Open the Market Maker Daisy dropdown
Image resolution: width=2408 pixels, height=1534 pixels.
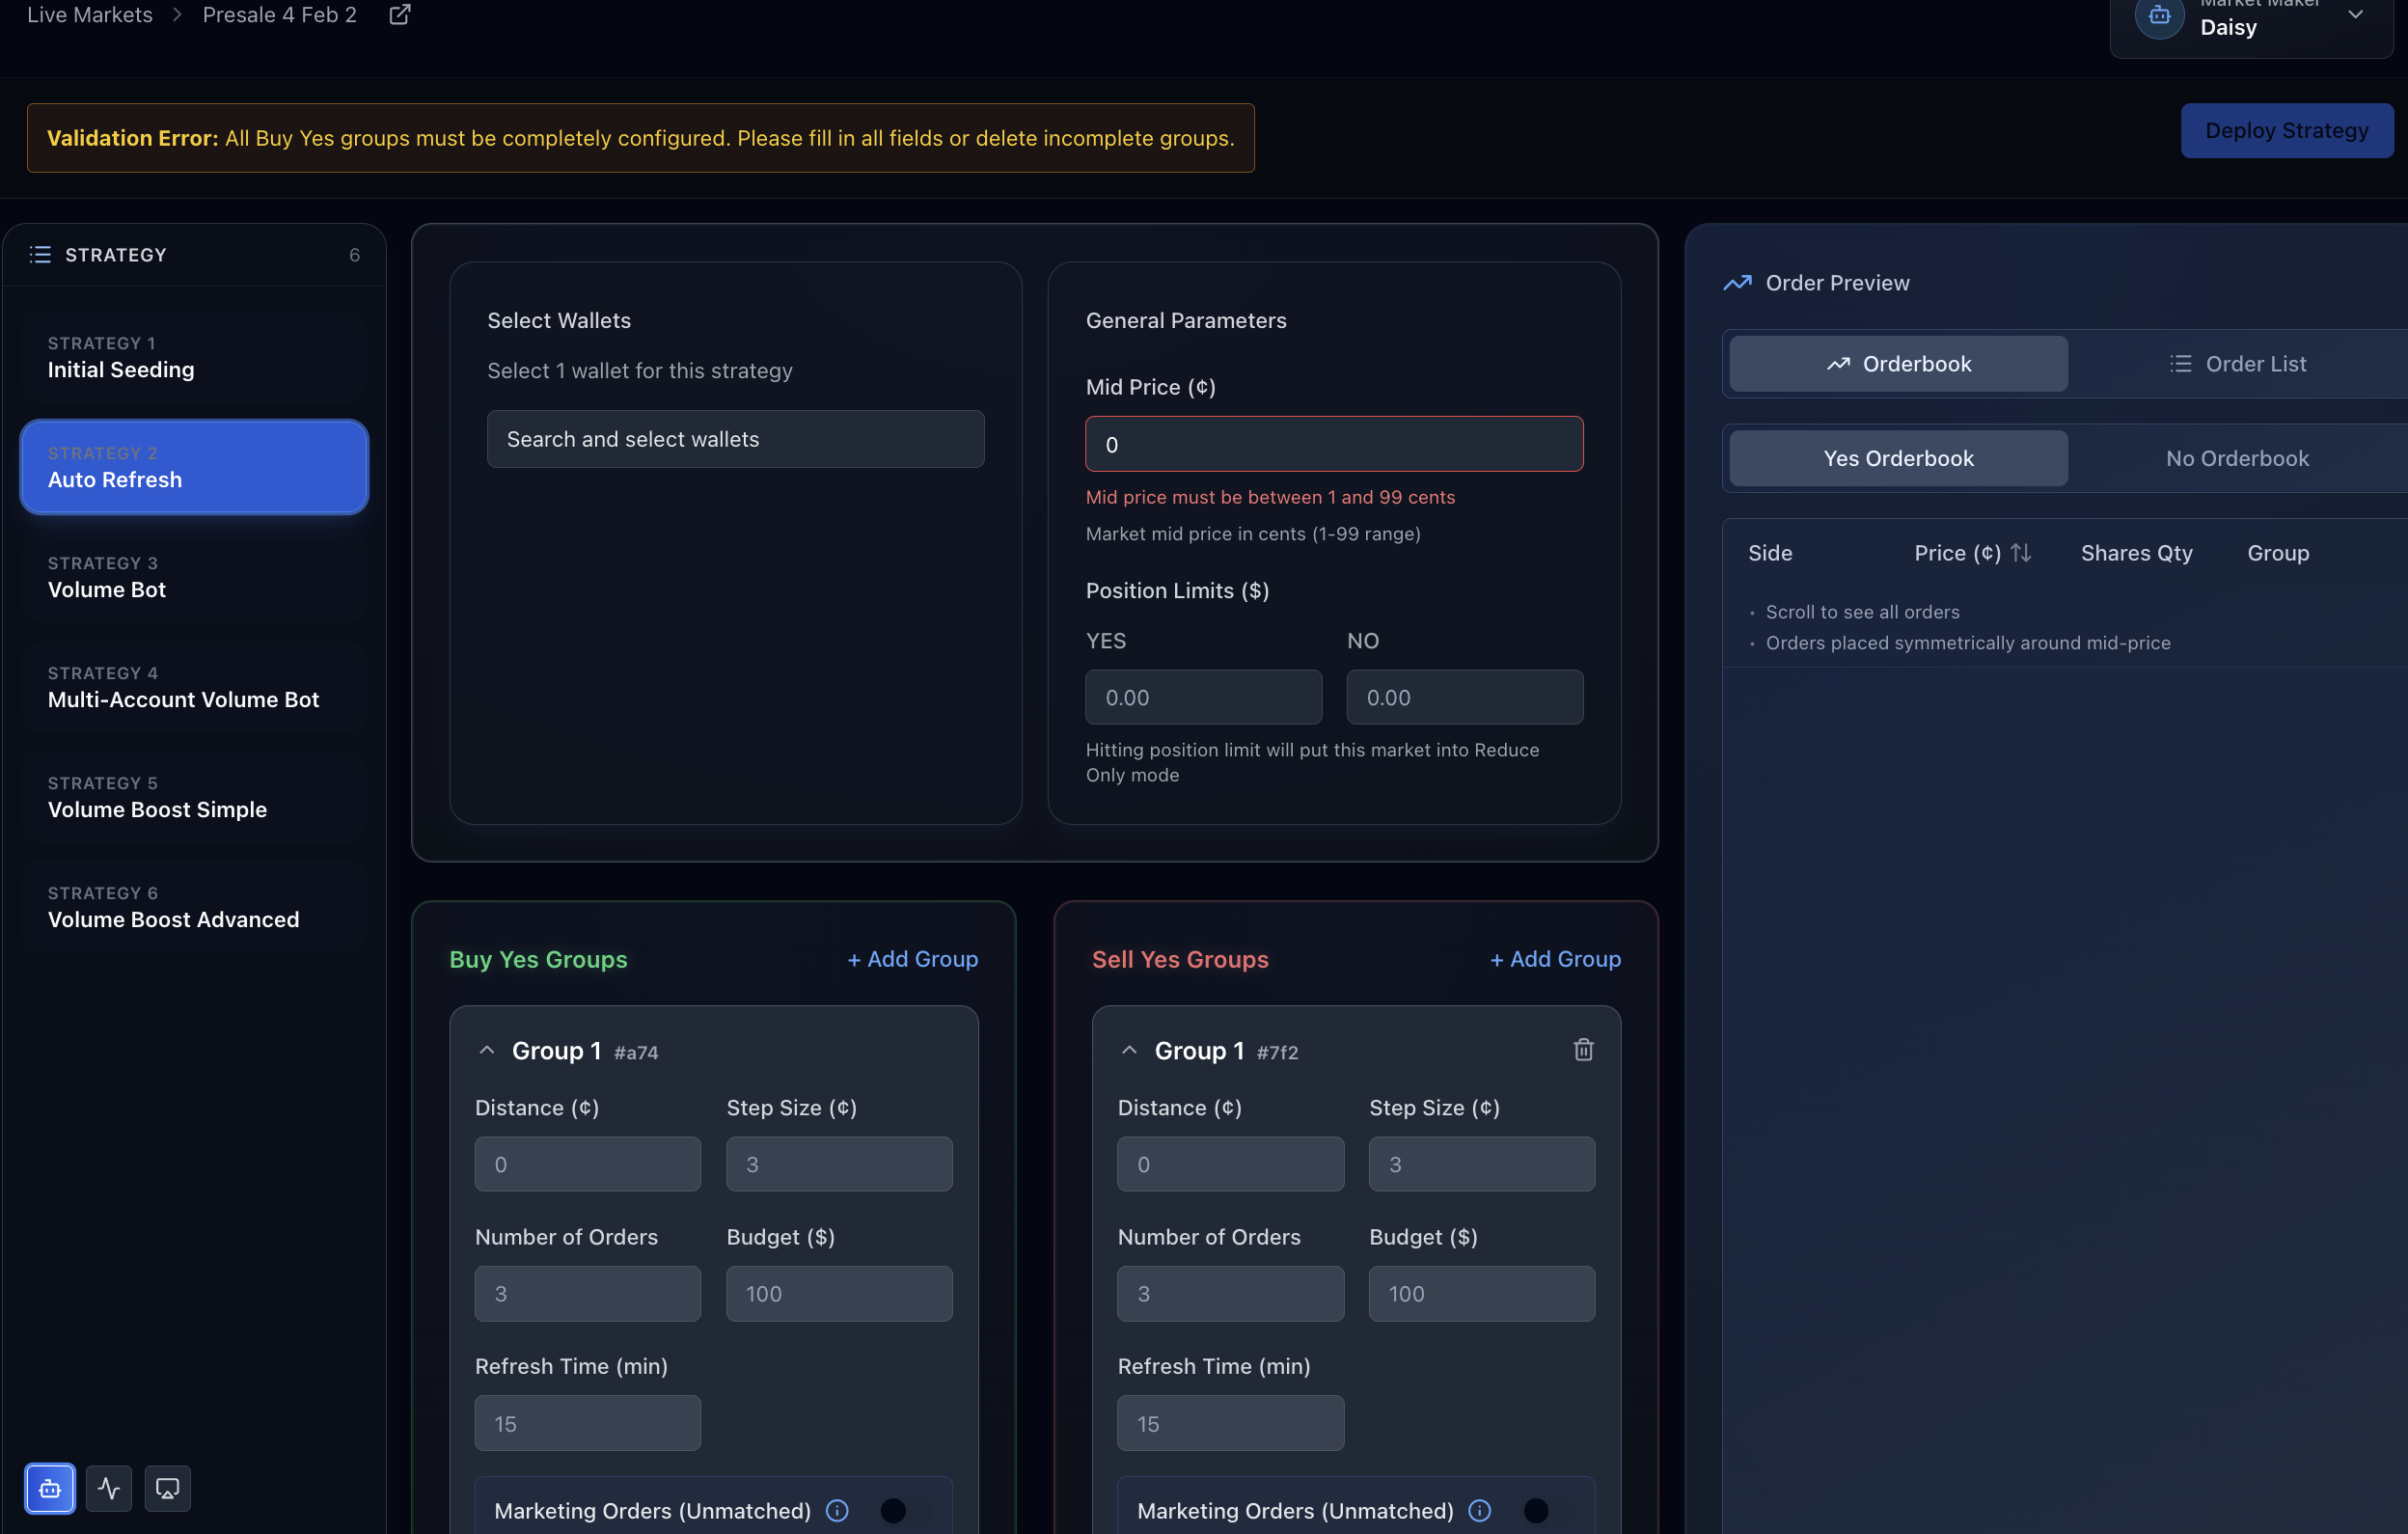click(x=2355, y=15)
